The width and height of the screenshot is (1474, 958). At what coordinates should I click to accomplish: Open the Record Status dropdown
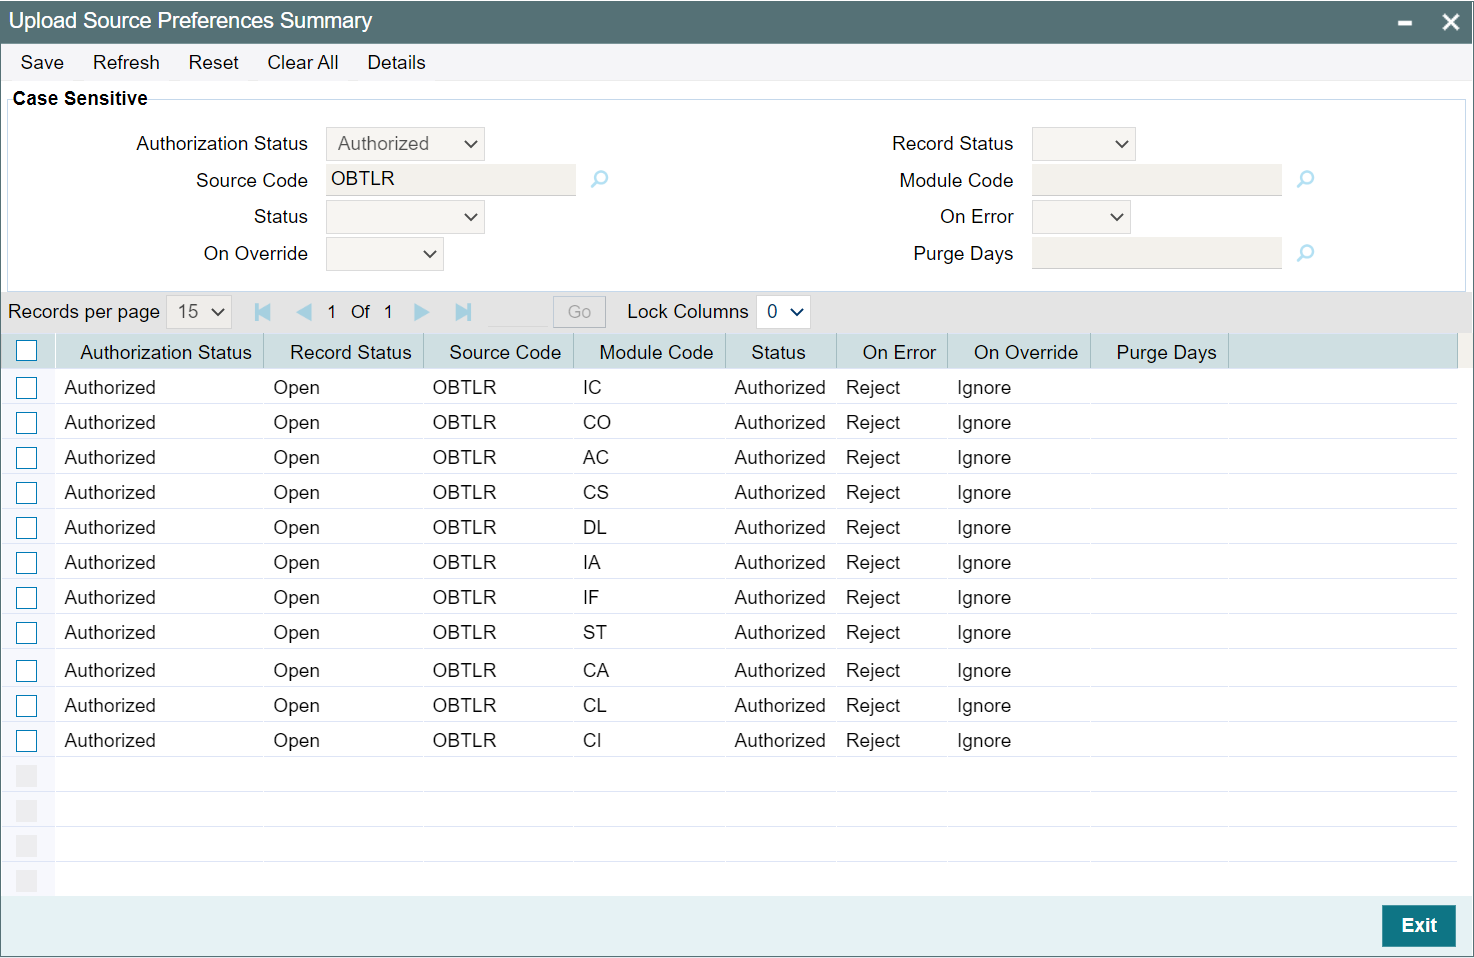[1083, 143]
